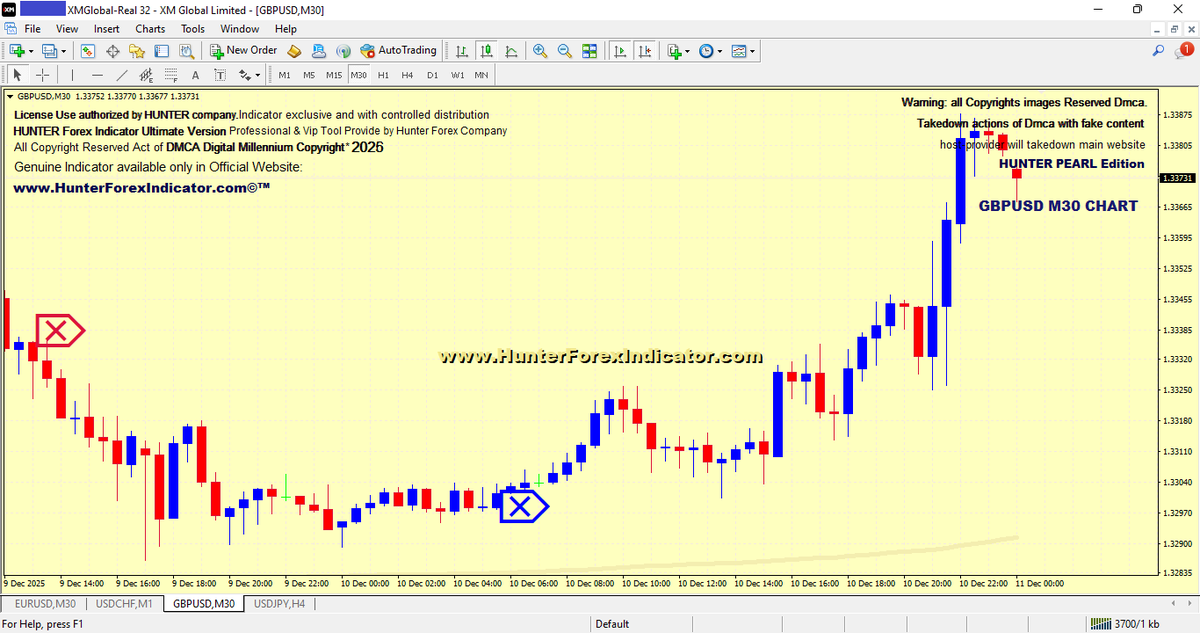Open the View menu

tap(67, 29)
